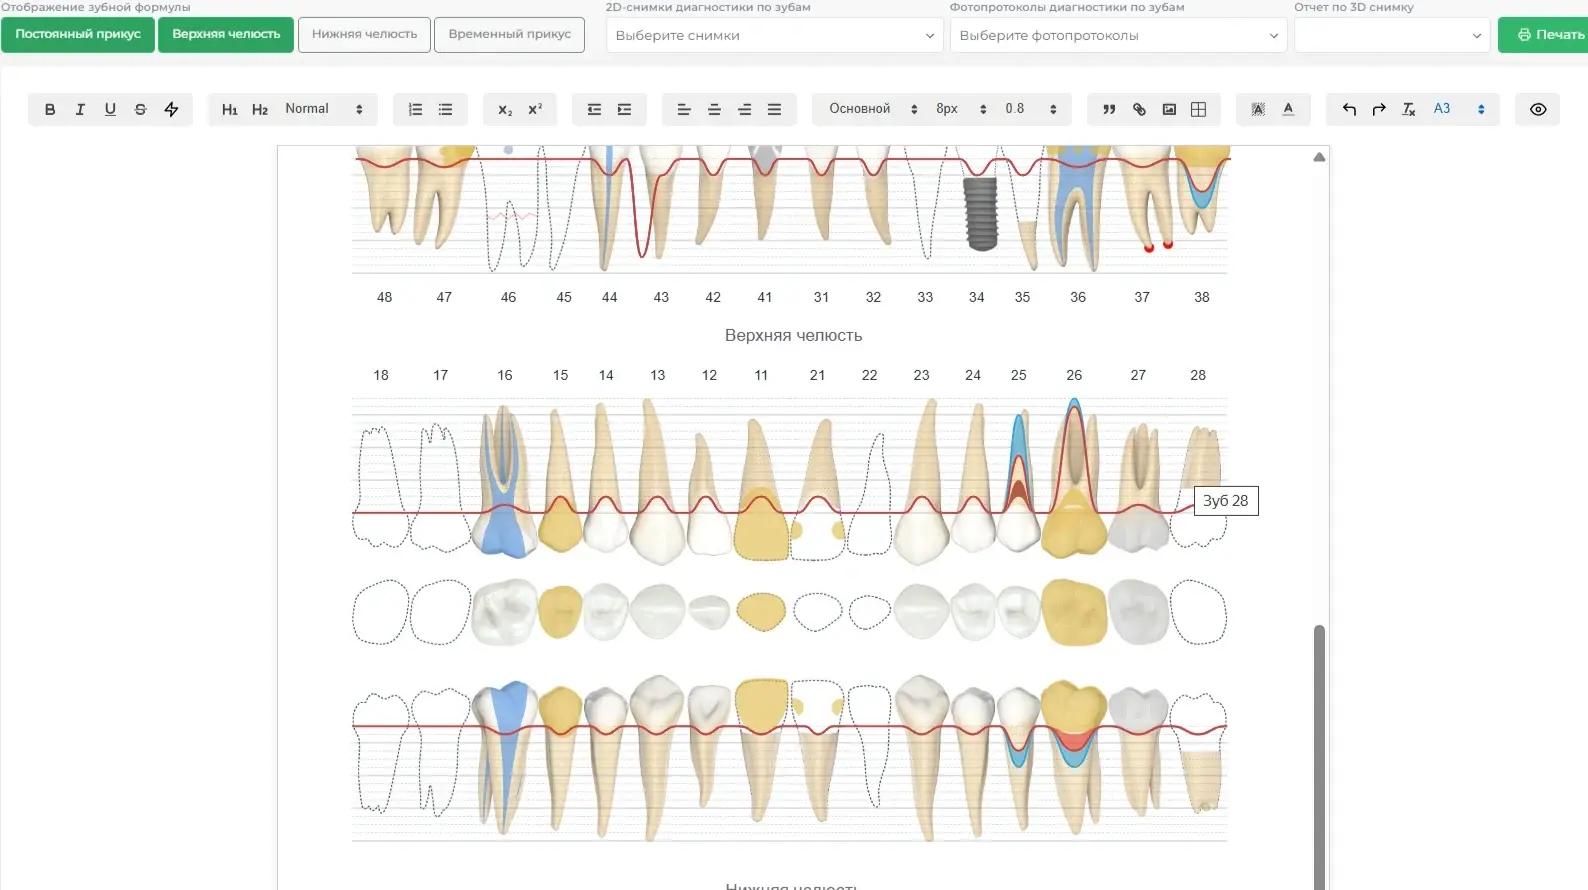Align text to the left
Image resolution: width=1588 pixels, height=890 pixels.
(x=684, y=109)
